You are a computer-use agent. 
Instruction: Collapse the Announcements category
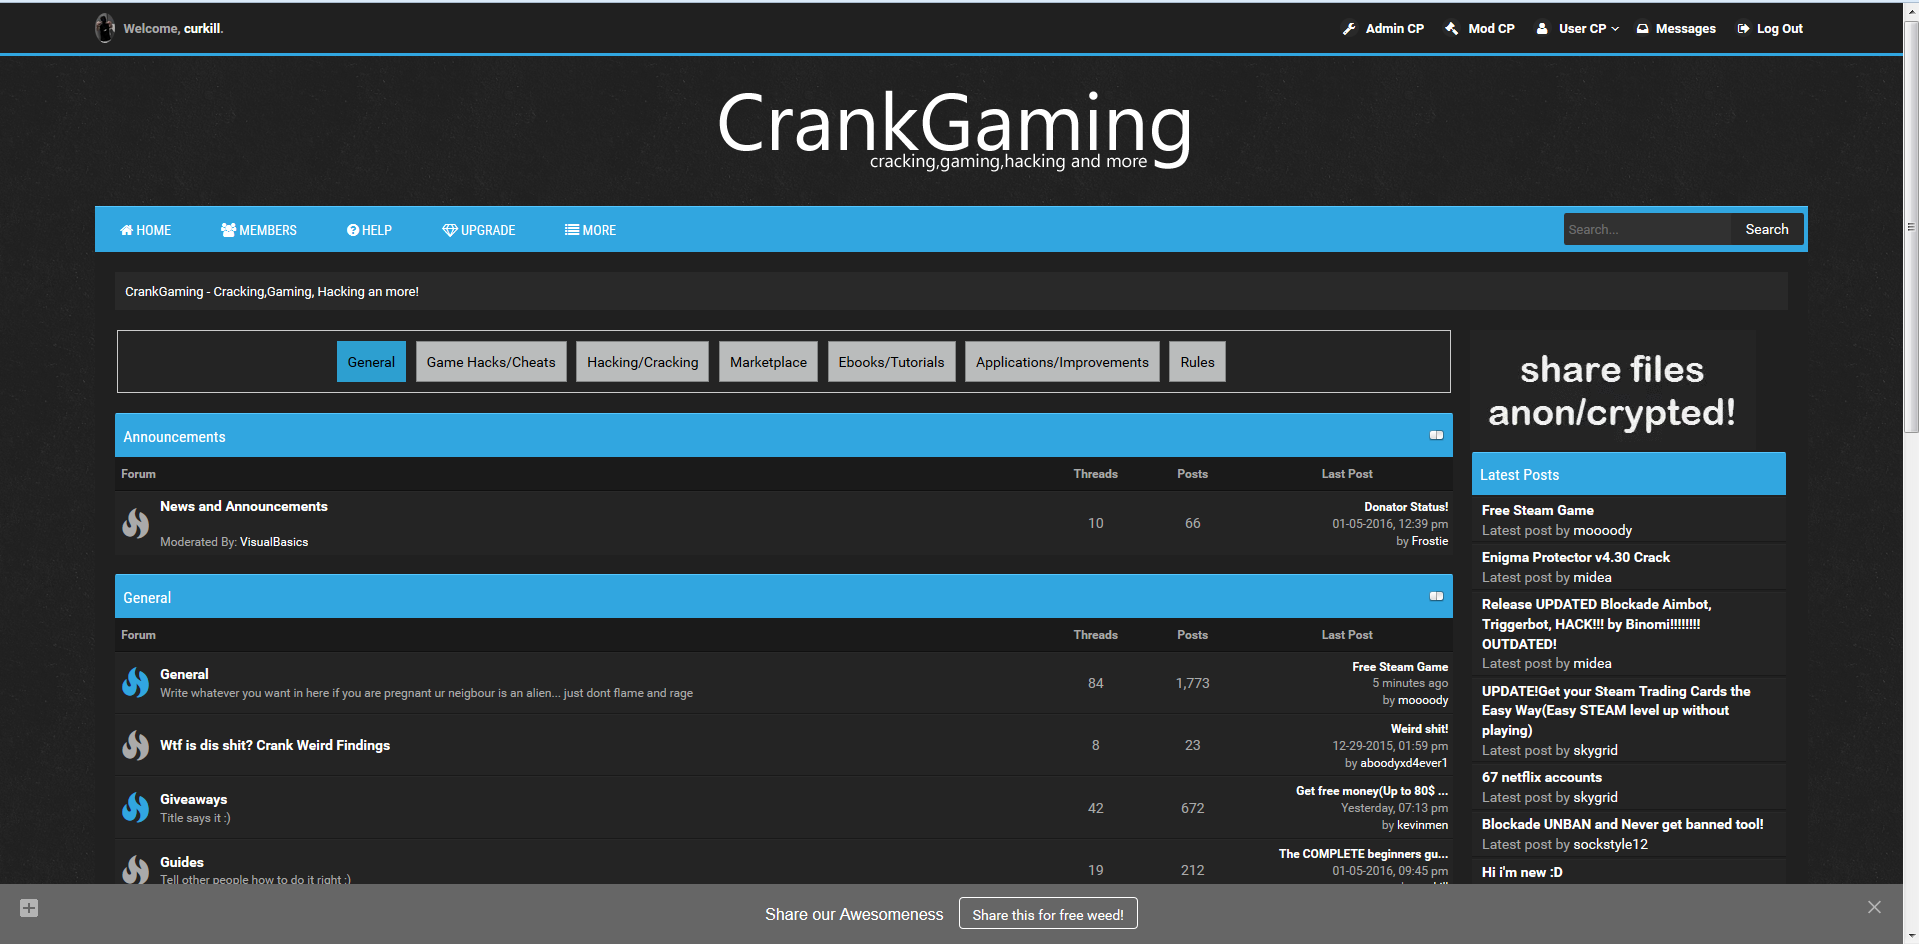pos(1436,436)
